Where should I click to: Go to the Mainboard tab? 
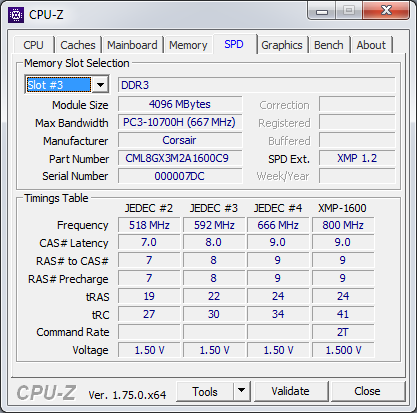pos(132,45)
